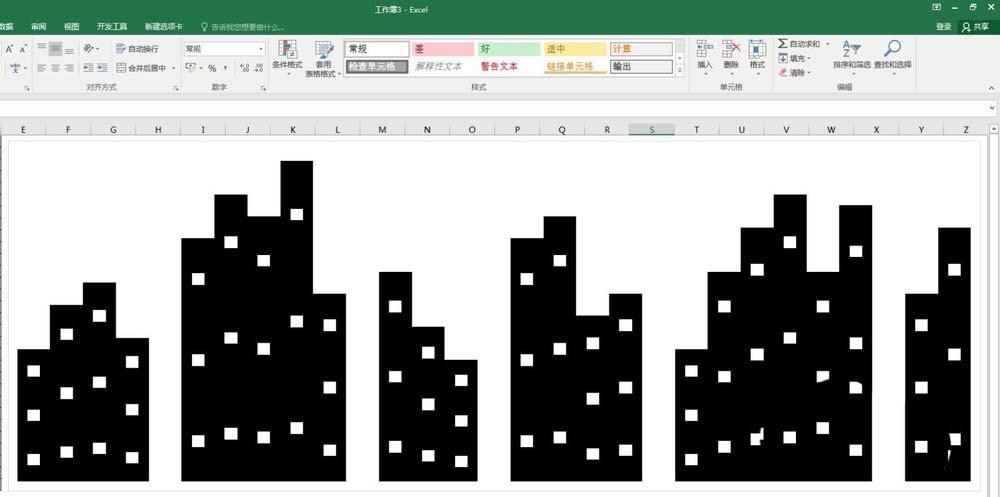Toggle middle vertical alignment button
Image resolution: width=1000 pixels, height=497 pixels.
tap(55, 48)
